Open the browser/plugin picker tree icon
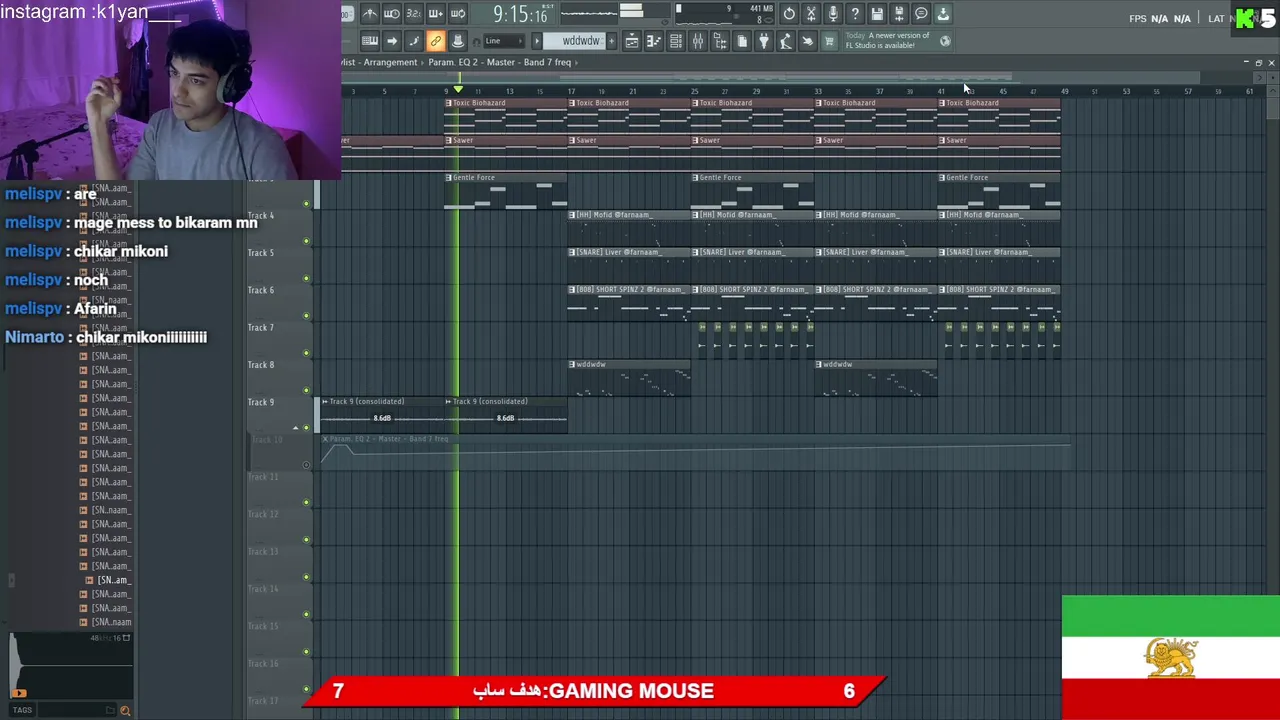 click(719, 41)
